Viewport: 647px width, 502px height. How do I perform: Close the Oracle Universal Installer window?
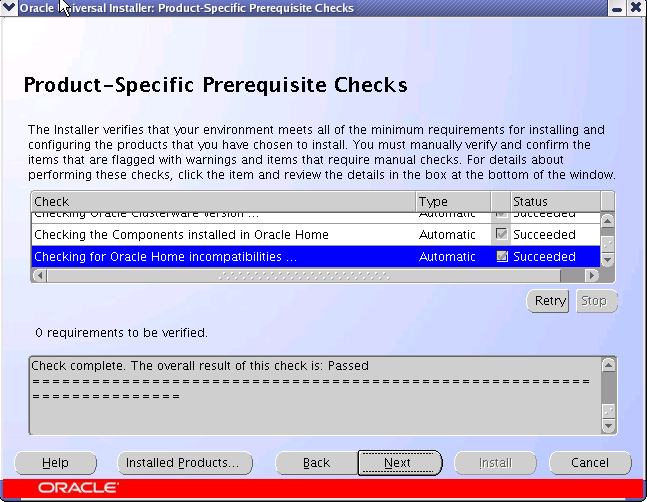636,8
